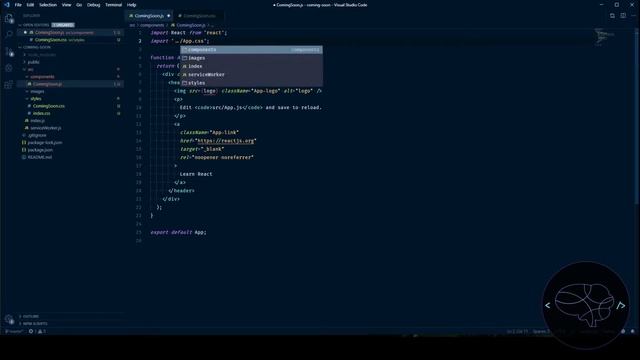Image resolution: width=640 pixels, height=360 pixels.
Task: Choose 'components' autocomplete suggestion
Action: pos(251,50)
